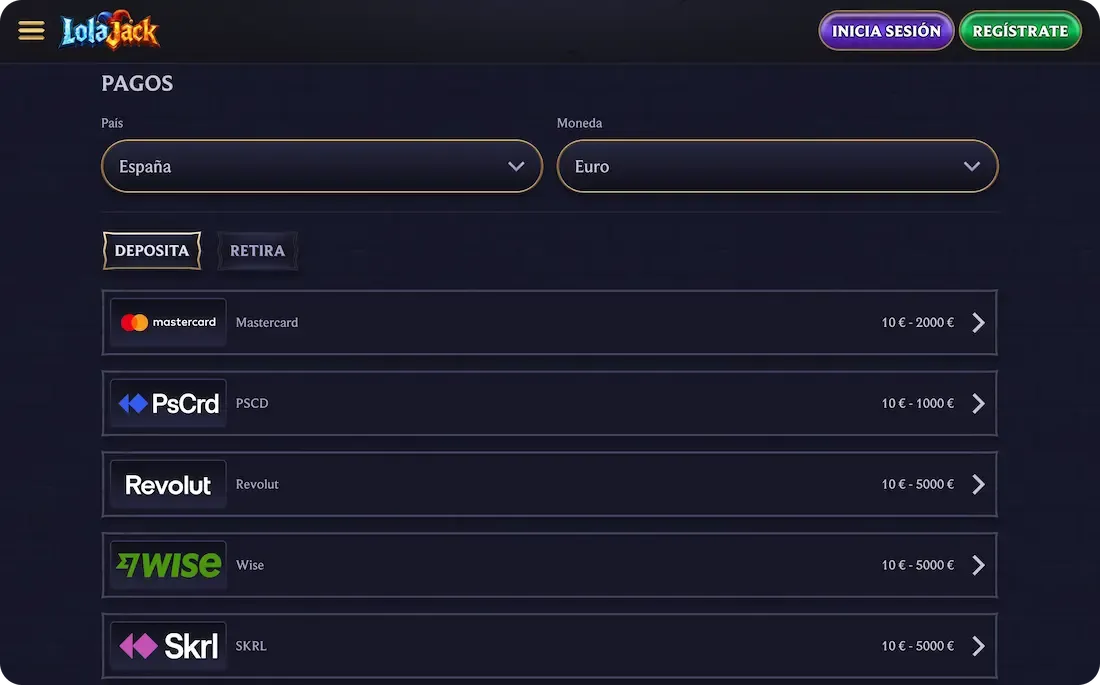Switch to the DEPOSITA tab
Screen dimensions: 1100x685
151,250
